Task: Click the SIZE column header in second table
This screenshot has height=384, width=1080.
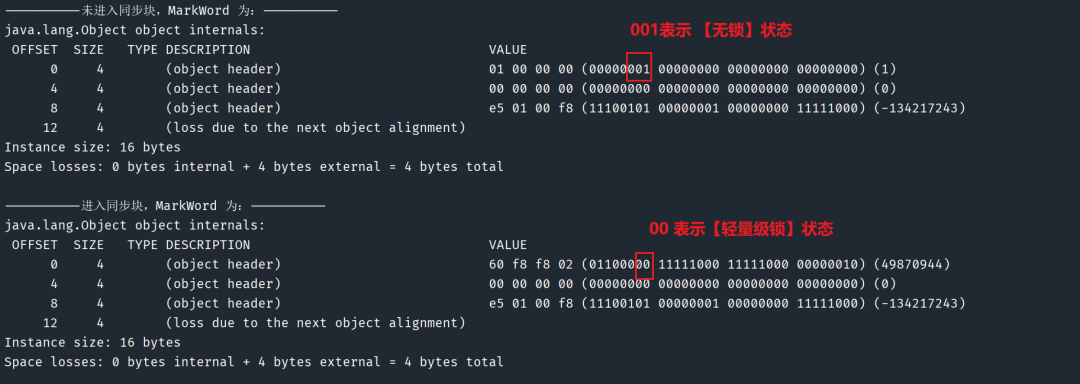Action: click(88, 245)
